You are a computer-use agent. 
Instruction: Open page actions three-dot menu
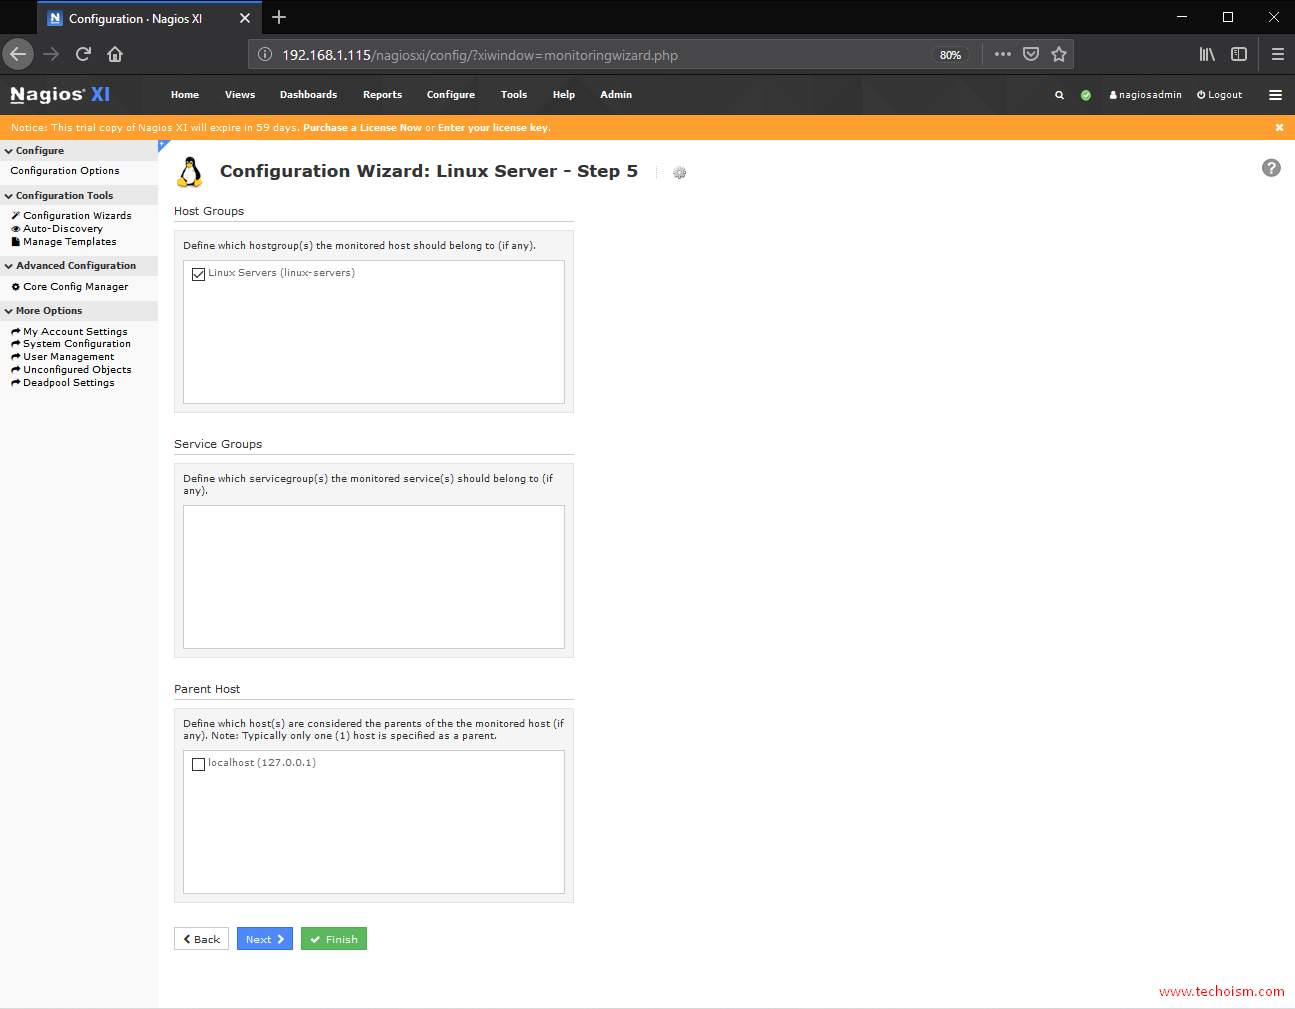tap(1003, 54)
